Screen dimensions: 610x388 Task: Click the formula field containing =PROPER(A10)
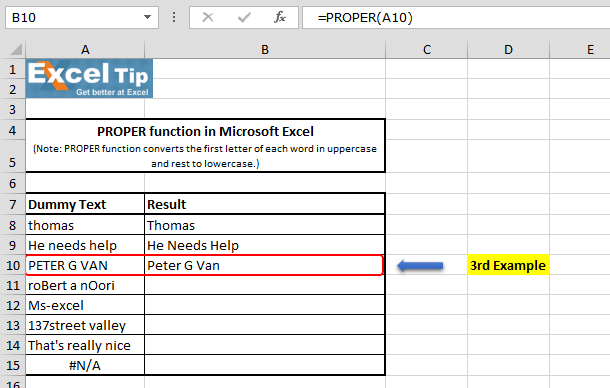[456, 18]
